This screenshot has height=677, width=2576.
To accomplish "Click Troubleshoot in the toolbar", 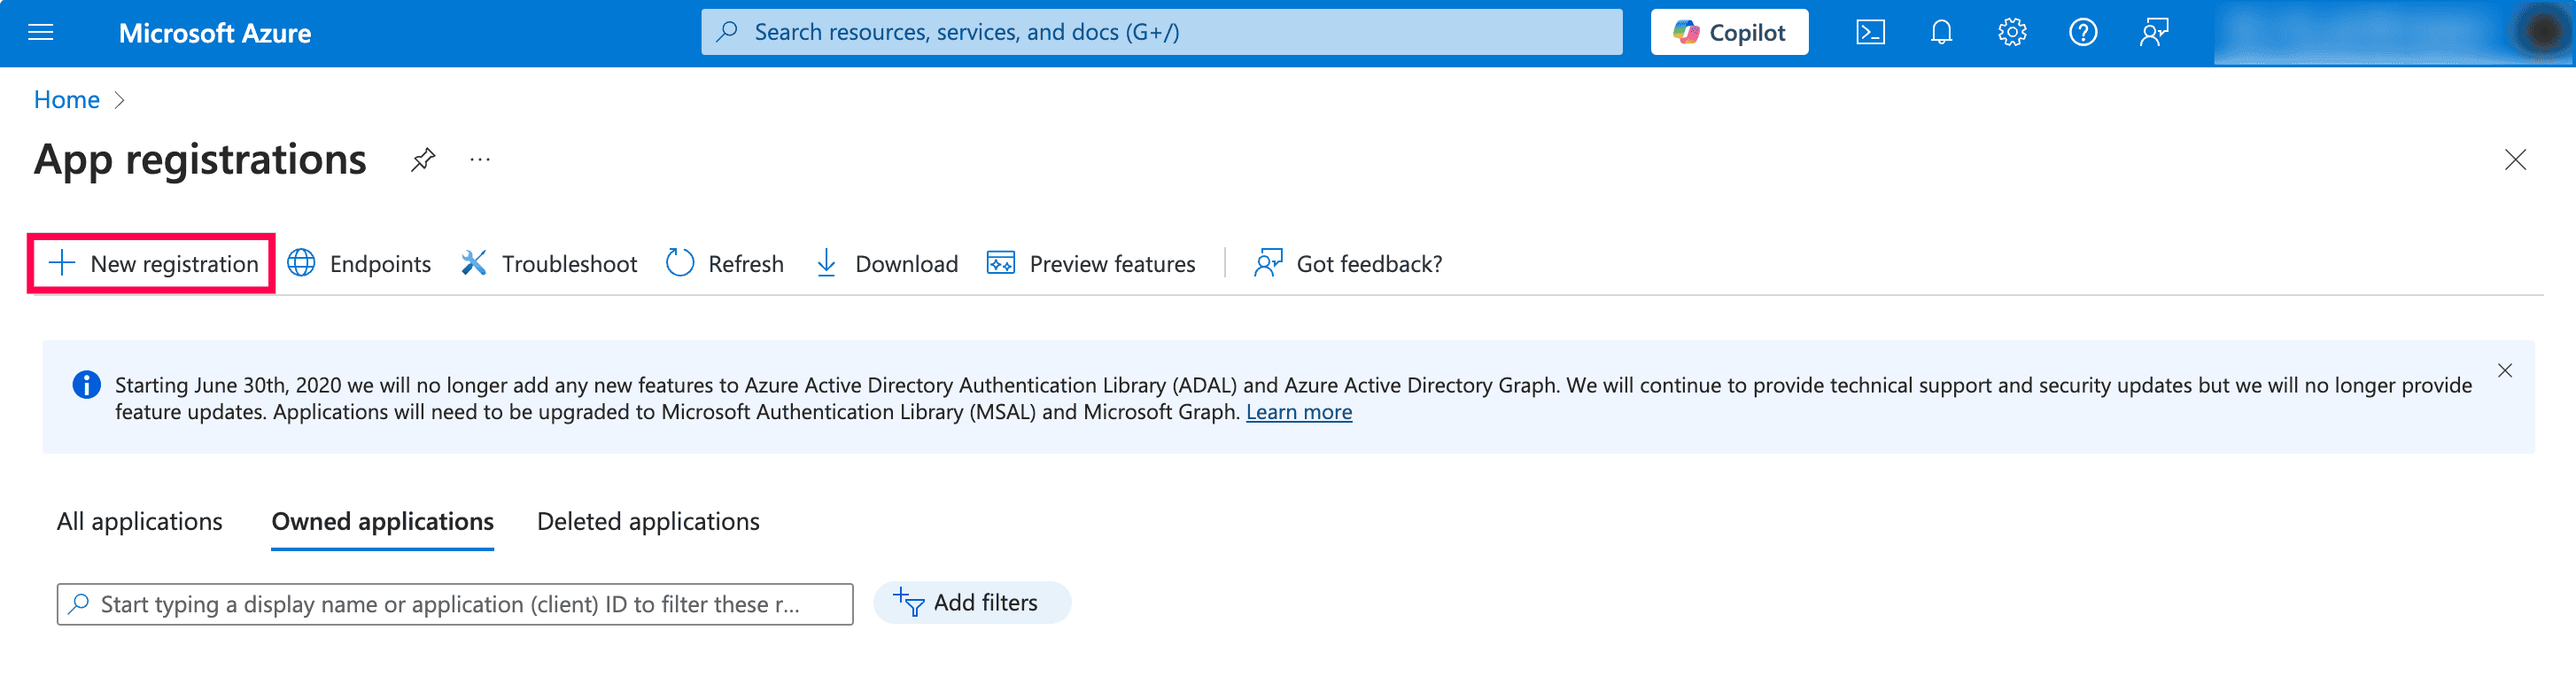I will (x=549, y=264).
